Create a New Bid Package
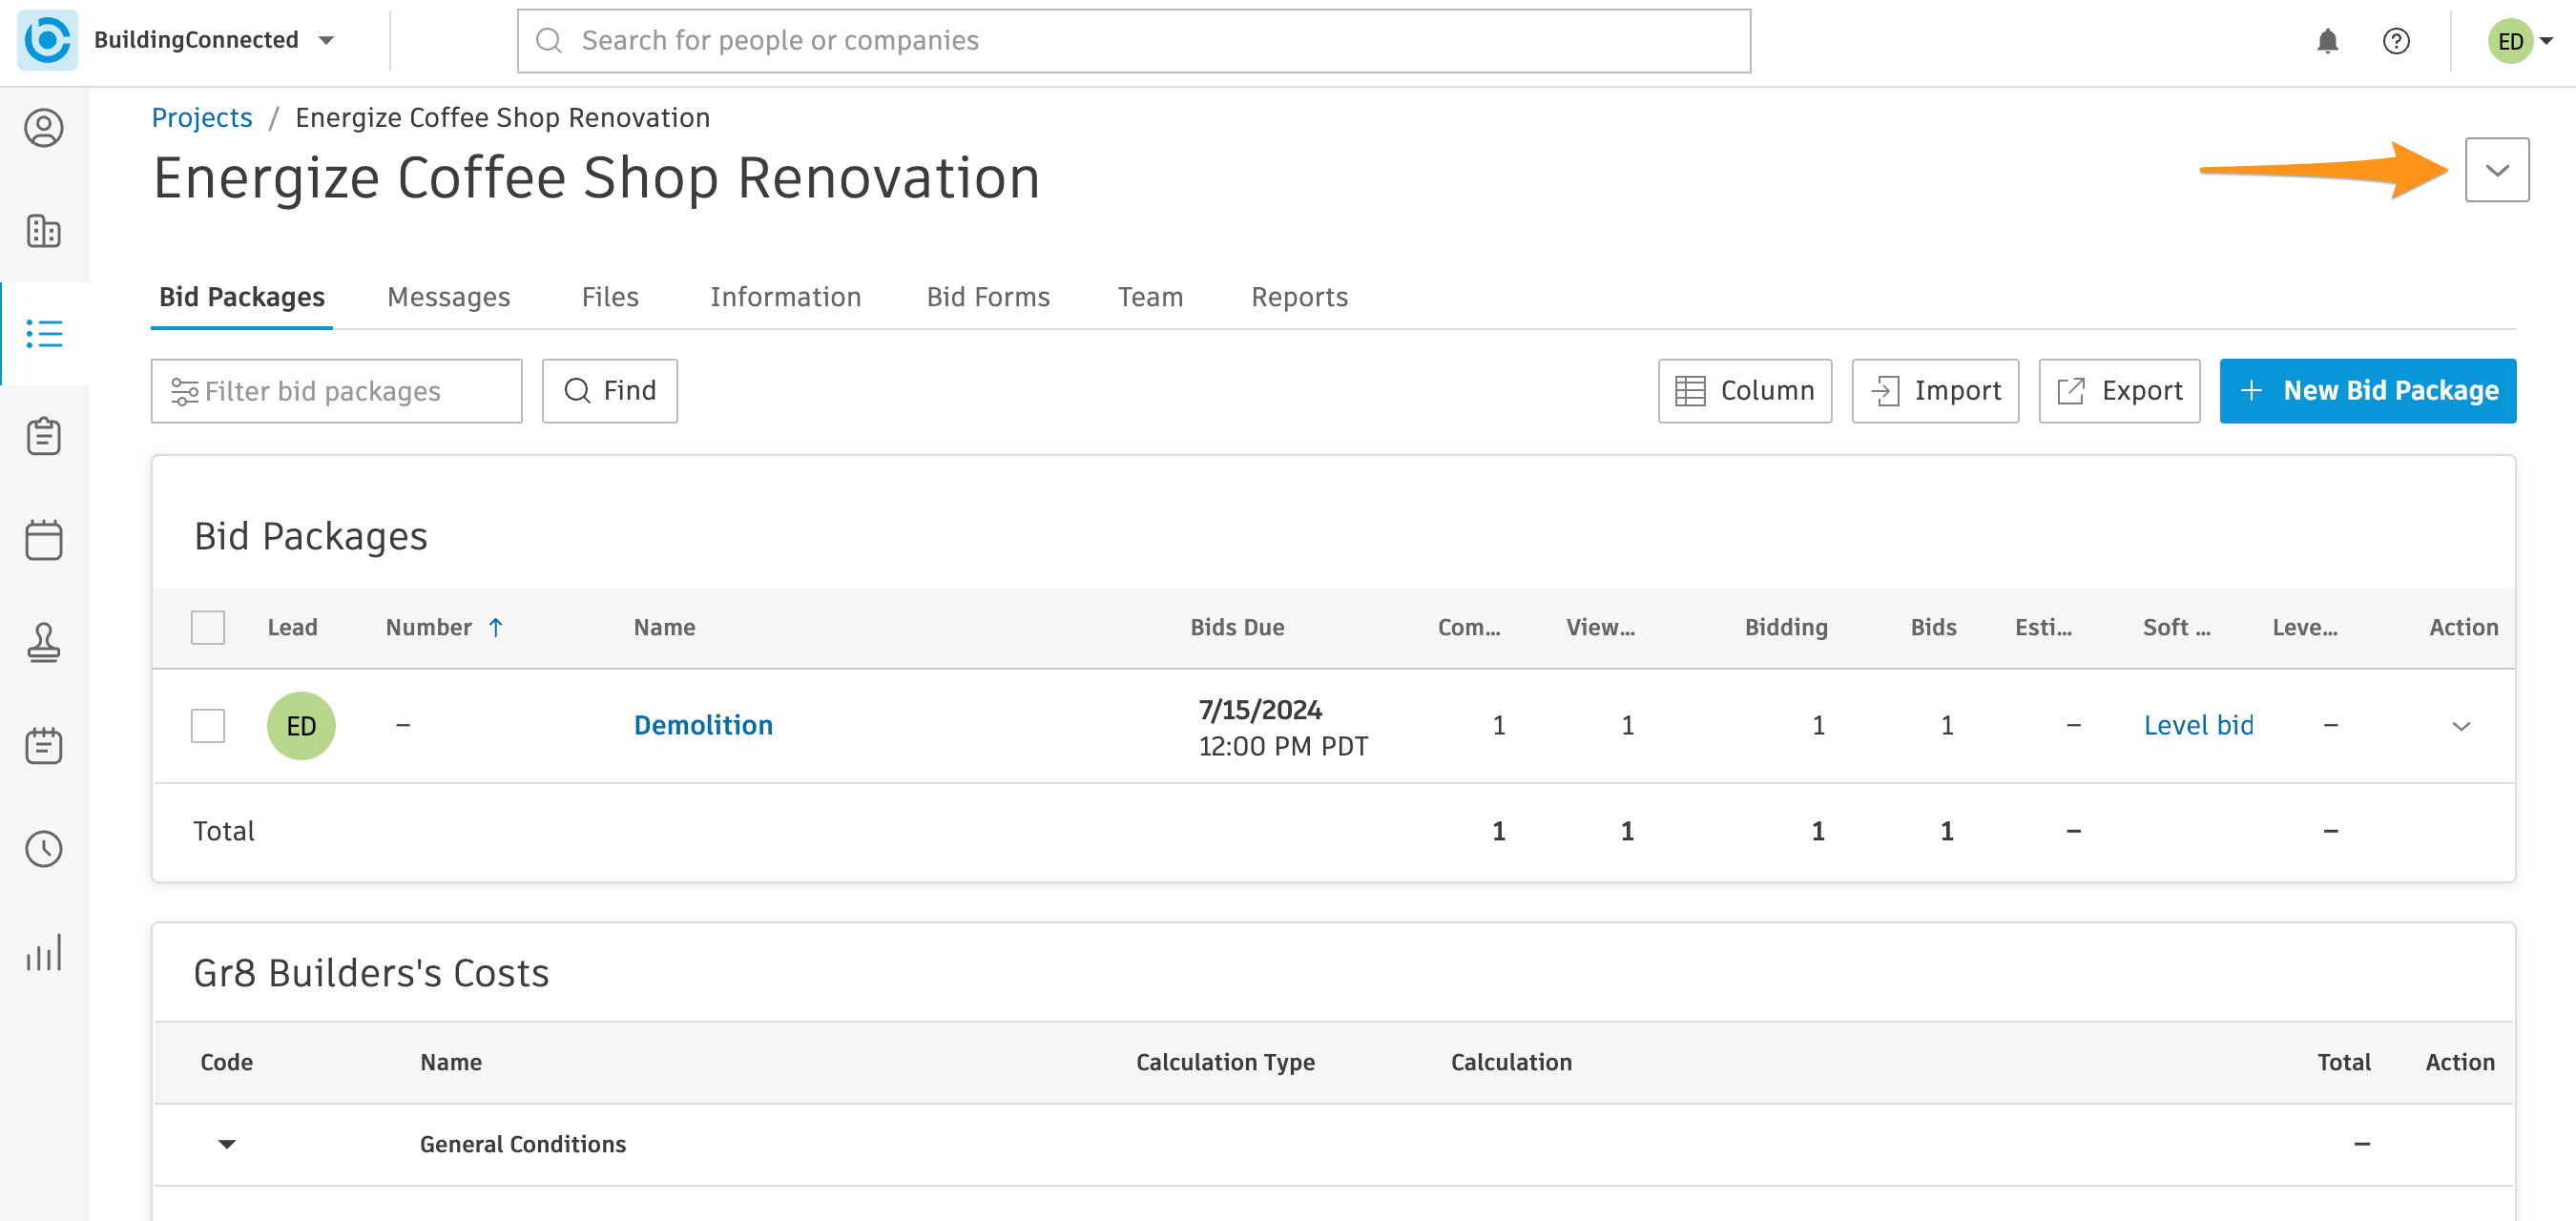 [2368, 391]
